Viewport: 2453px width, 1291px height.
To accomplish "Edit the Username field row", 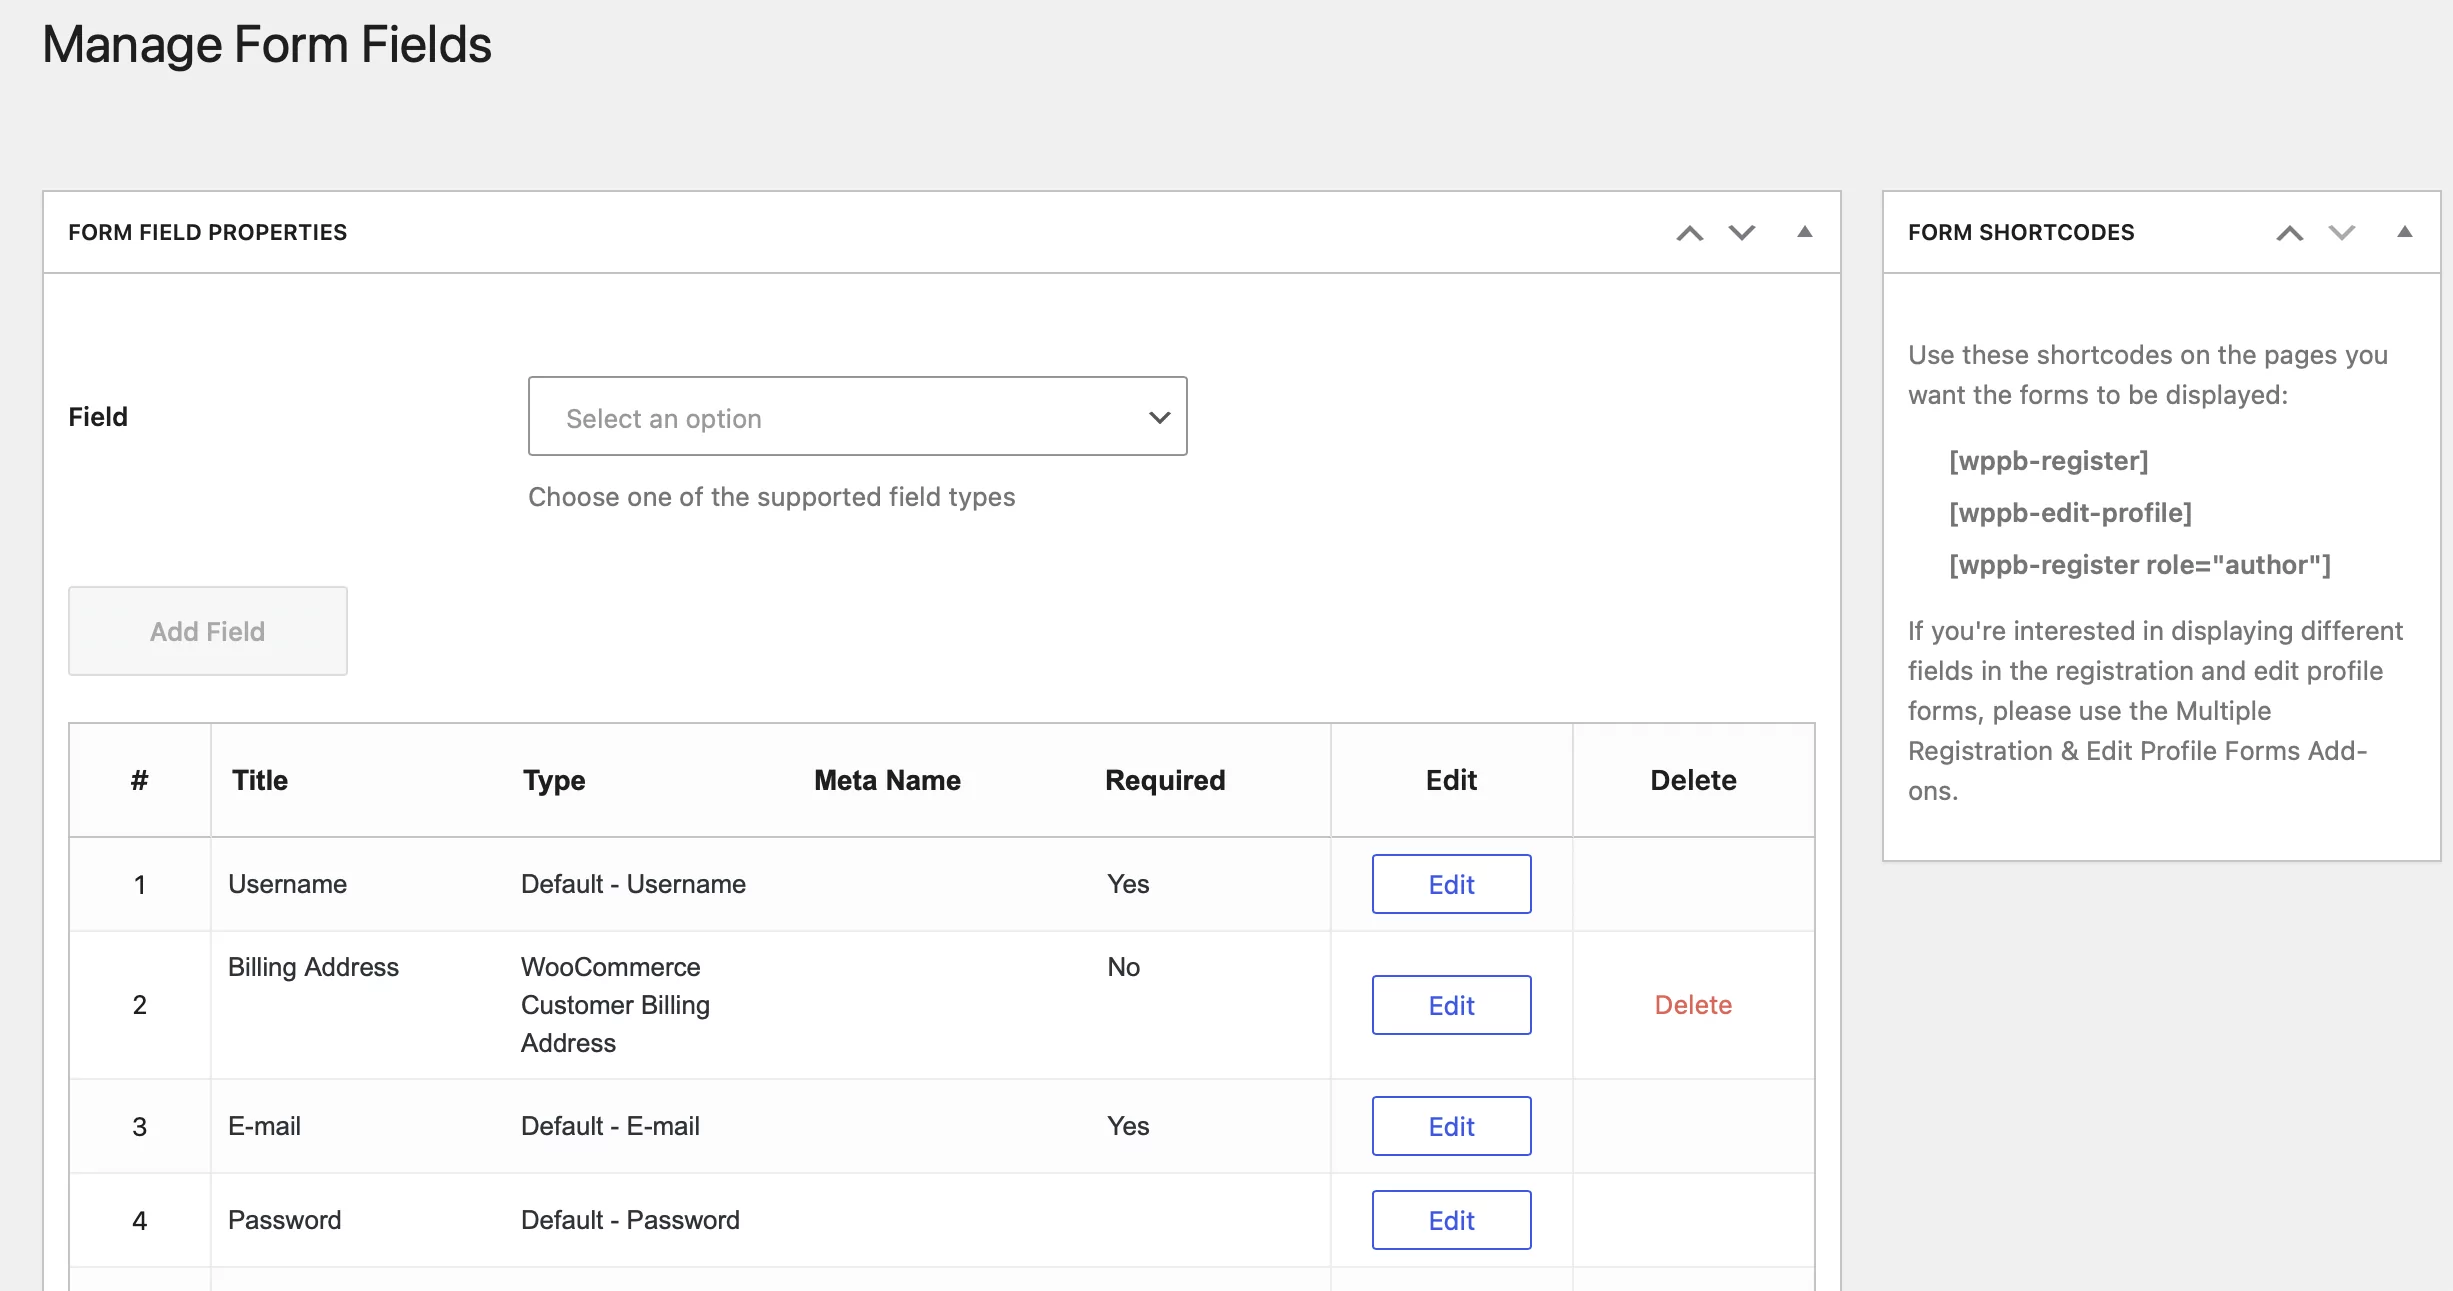I will tap(1452, 884).
